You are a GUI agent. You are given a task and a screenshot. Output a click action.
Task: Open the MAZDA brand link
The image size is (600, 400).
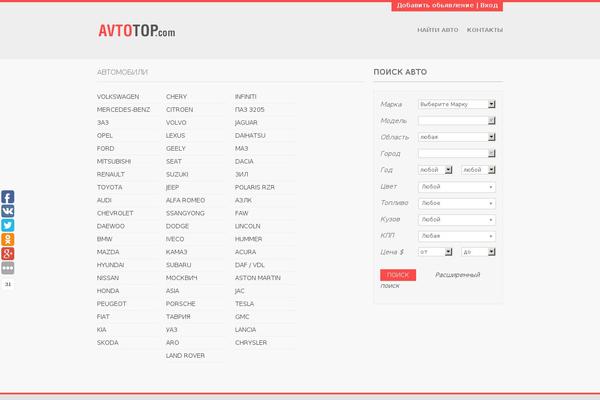pyautogui.click(x=108, y=252)
